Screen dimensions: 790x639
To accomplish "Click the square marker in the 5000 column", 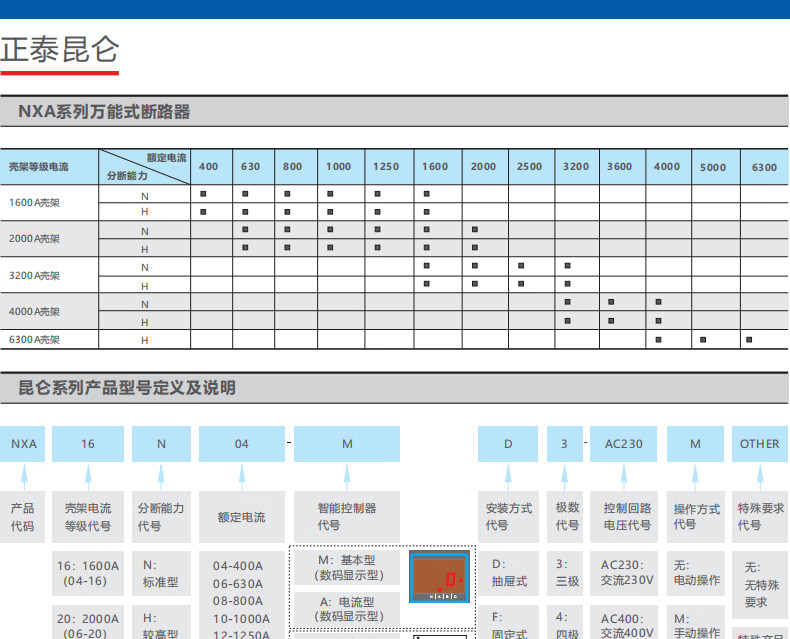I will click(704, 340).
